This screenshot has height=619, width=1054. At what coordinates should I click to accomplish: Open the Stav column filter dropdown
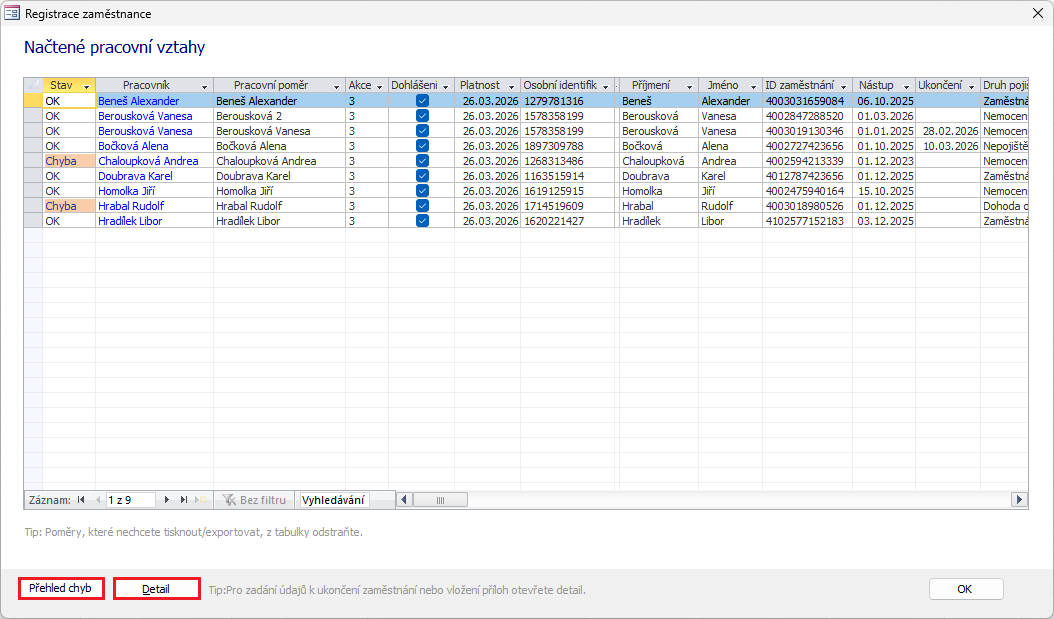[x=87, y=86]
